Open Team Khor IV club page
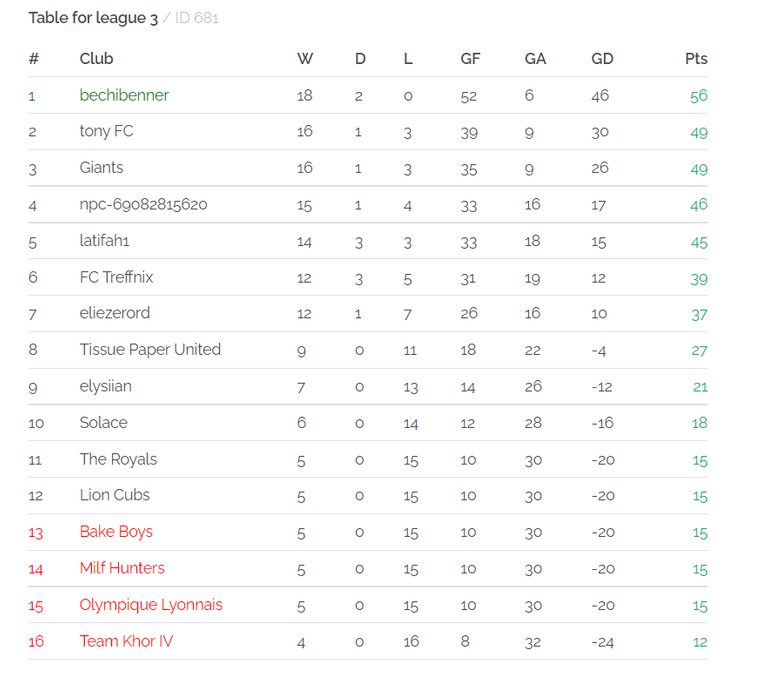Image resolution: width=768 pixels, height=679 pixels. pos(126,641)
